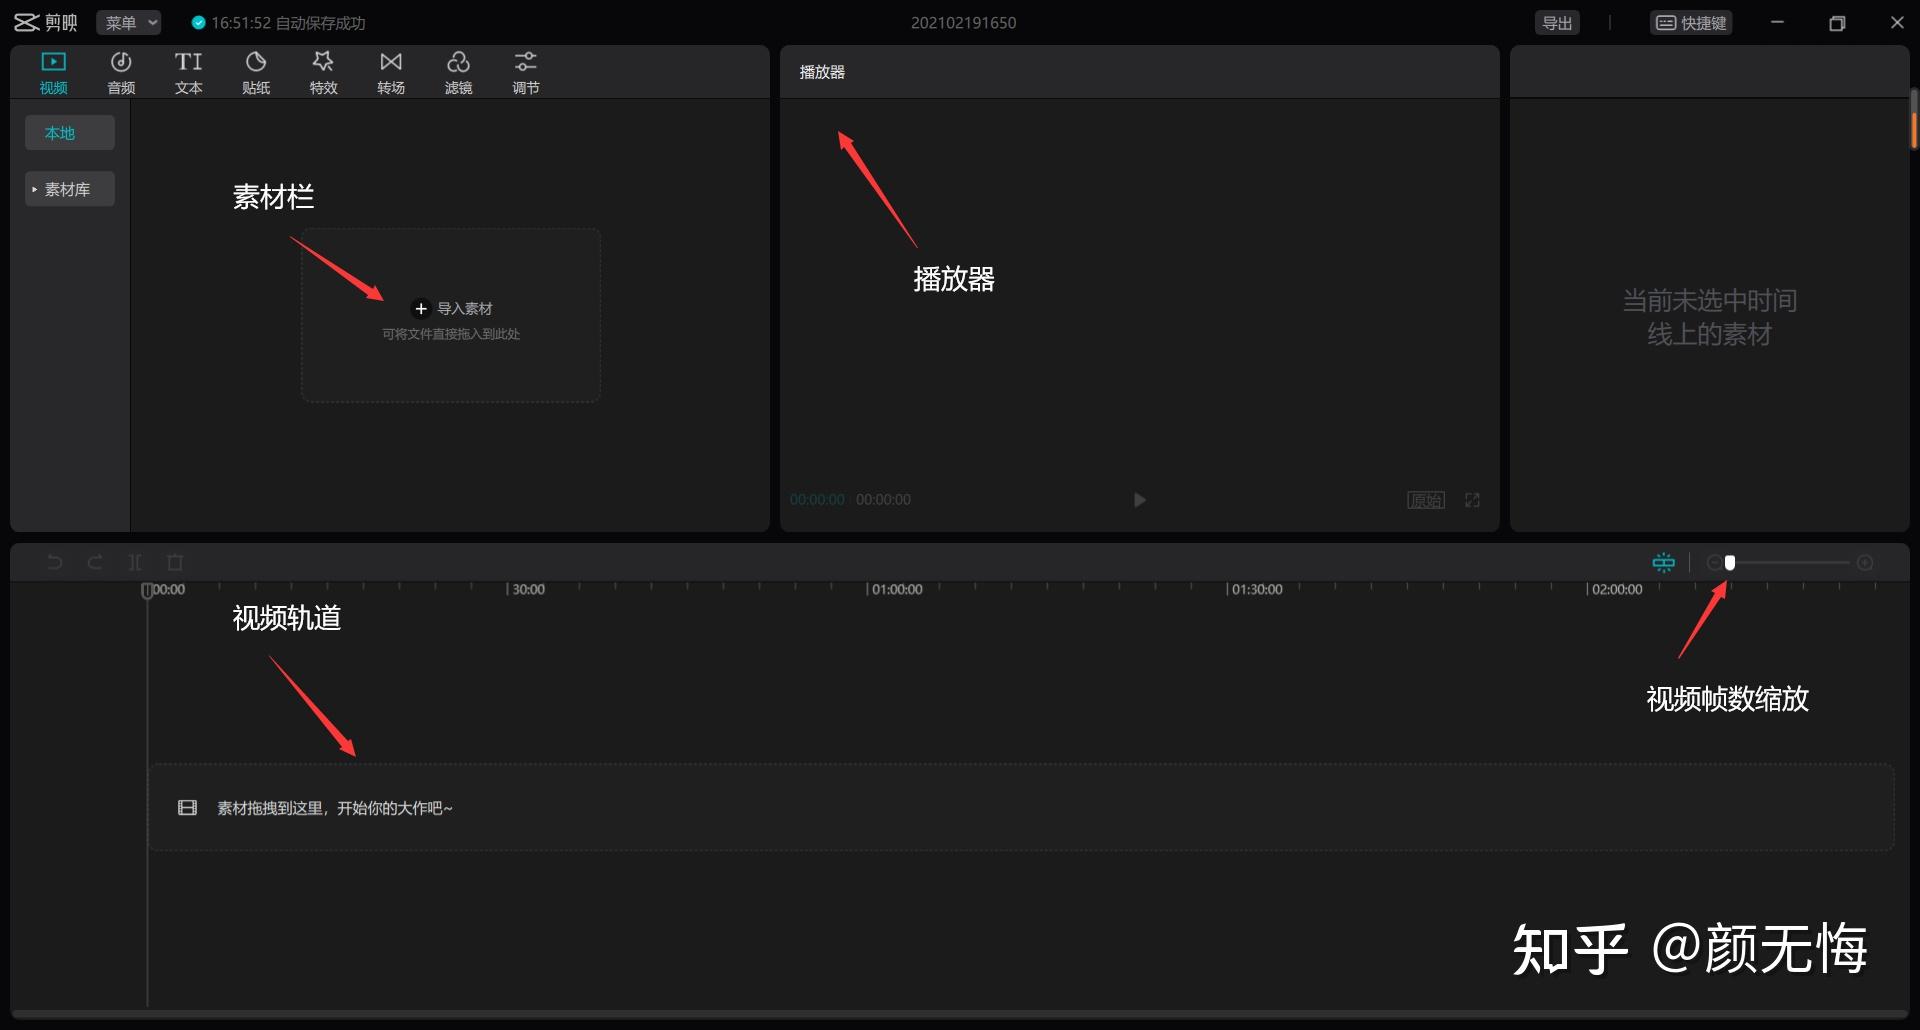Open the 文本 text tab

(x=188, y=73)
